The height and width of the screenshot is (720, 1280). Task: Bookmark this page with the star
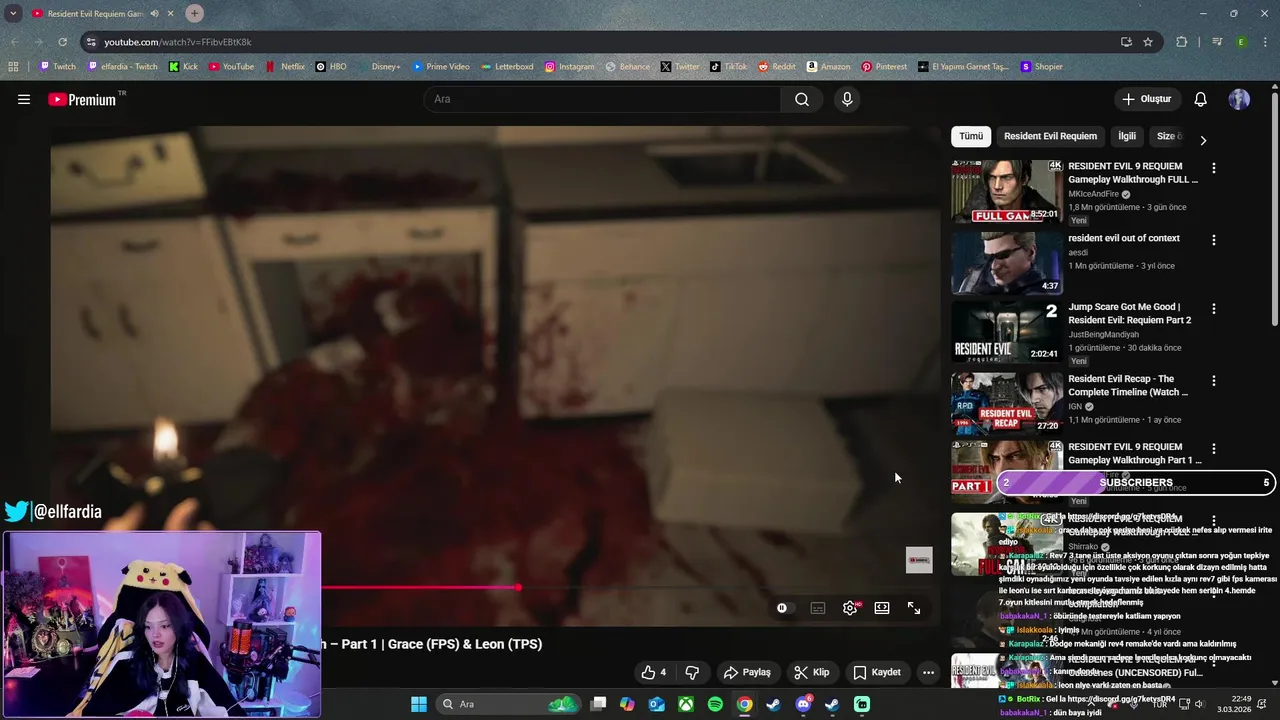click(x=1148, y=42)
